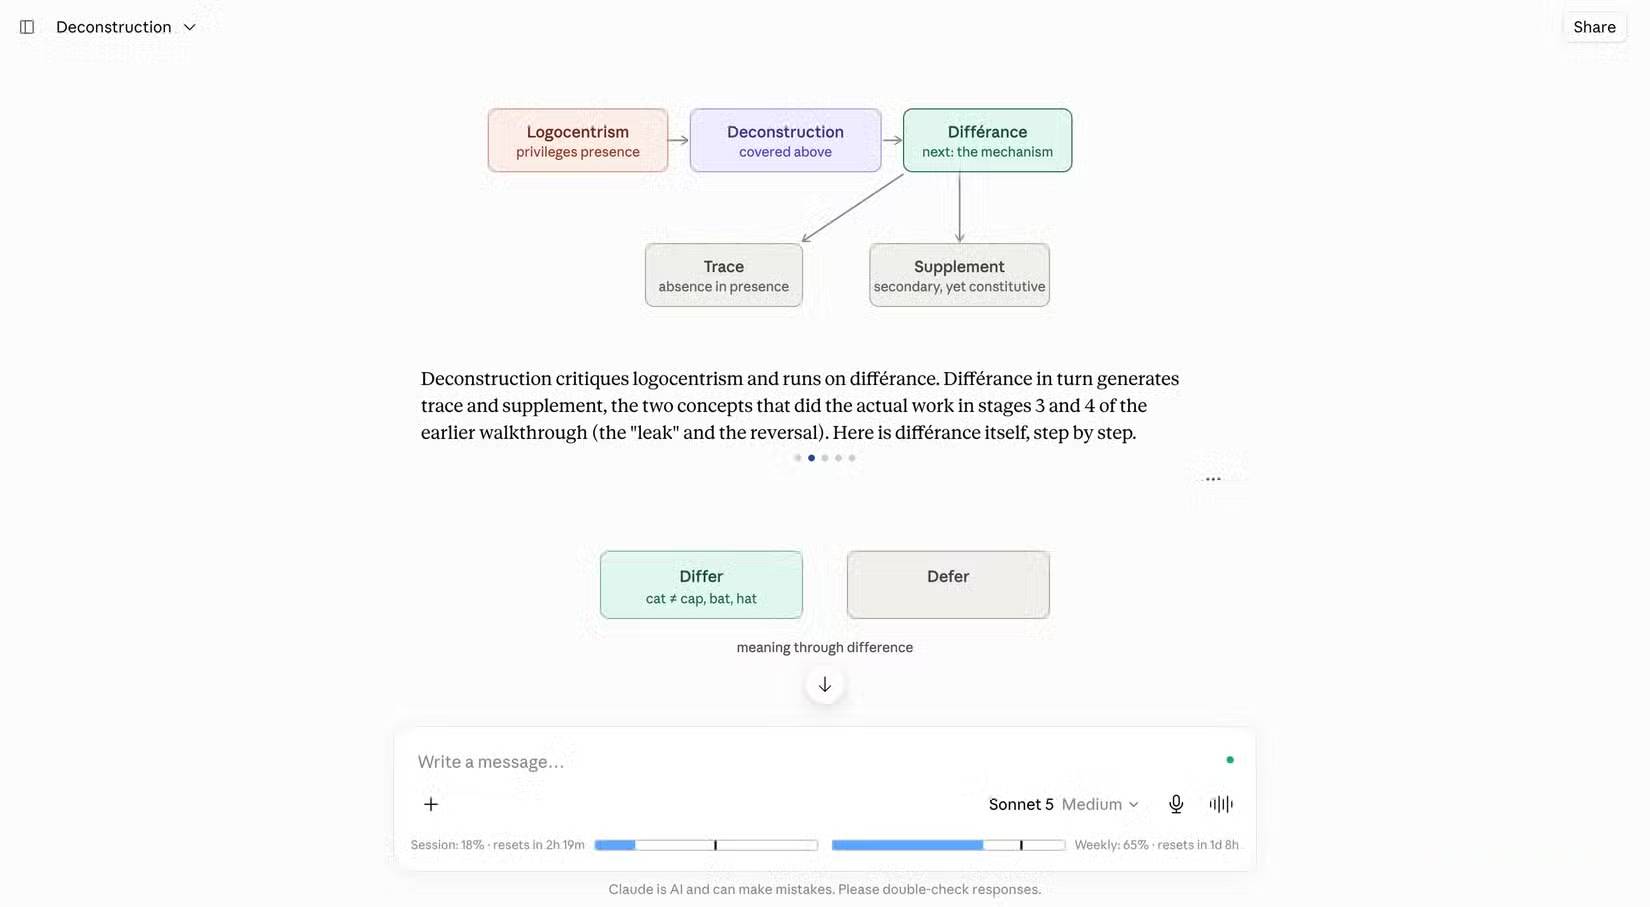Click the Share button
Screen dimensions: 1650x907
pyautogui.click(x=1594, y=27)
